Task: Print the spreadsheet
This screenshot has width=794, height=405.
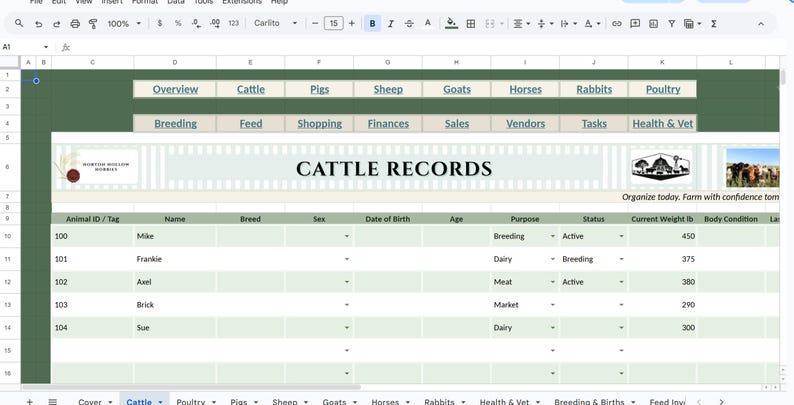Action: point(75,23)
